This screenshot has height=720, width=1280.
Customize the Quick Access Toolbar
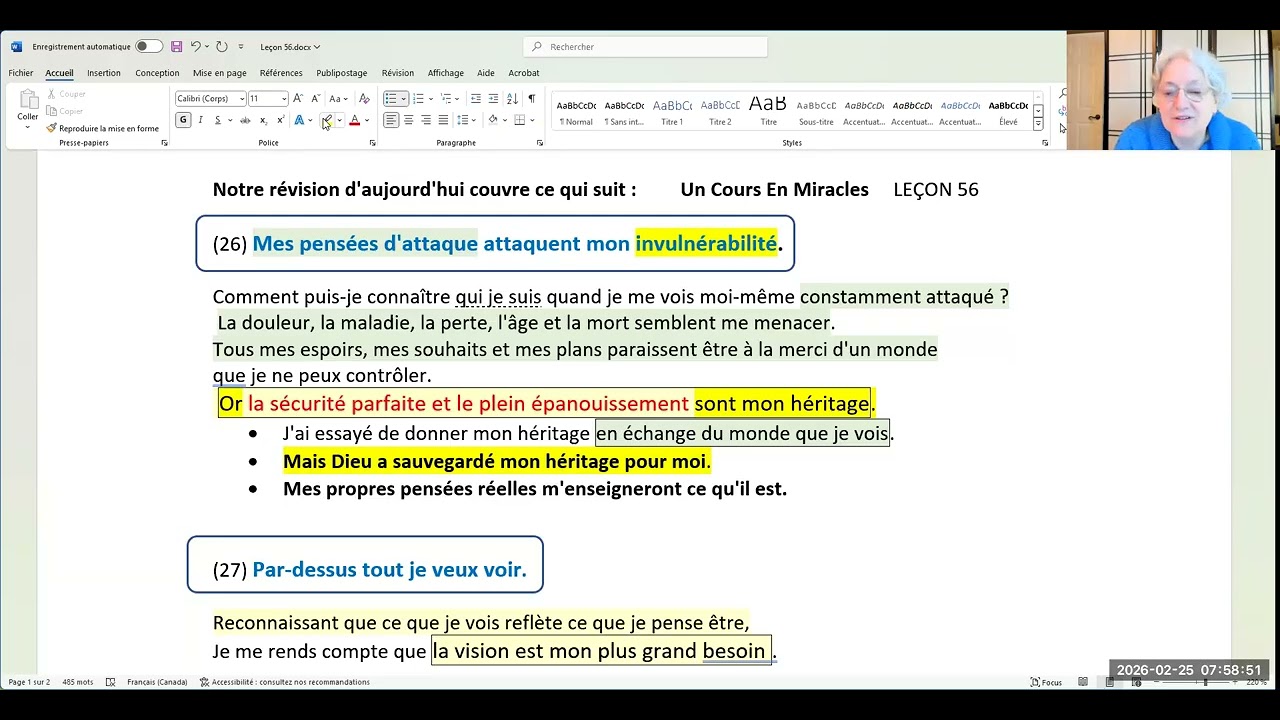(x=241, y=47)
